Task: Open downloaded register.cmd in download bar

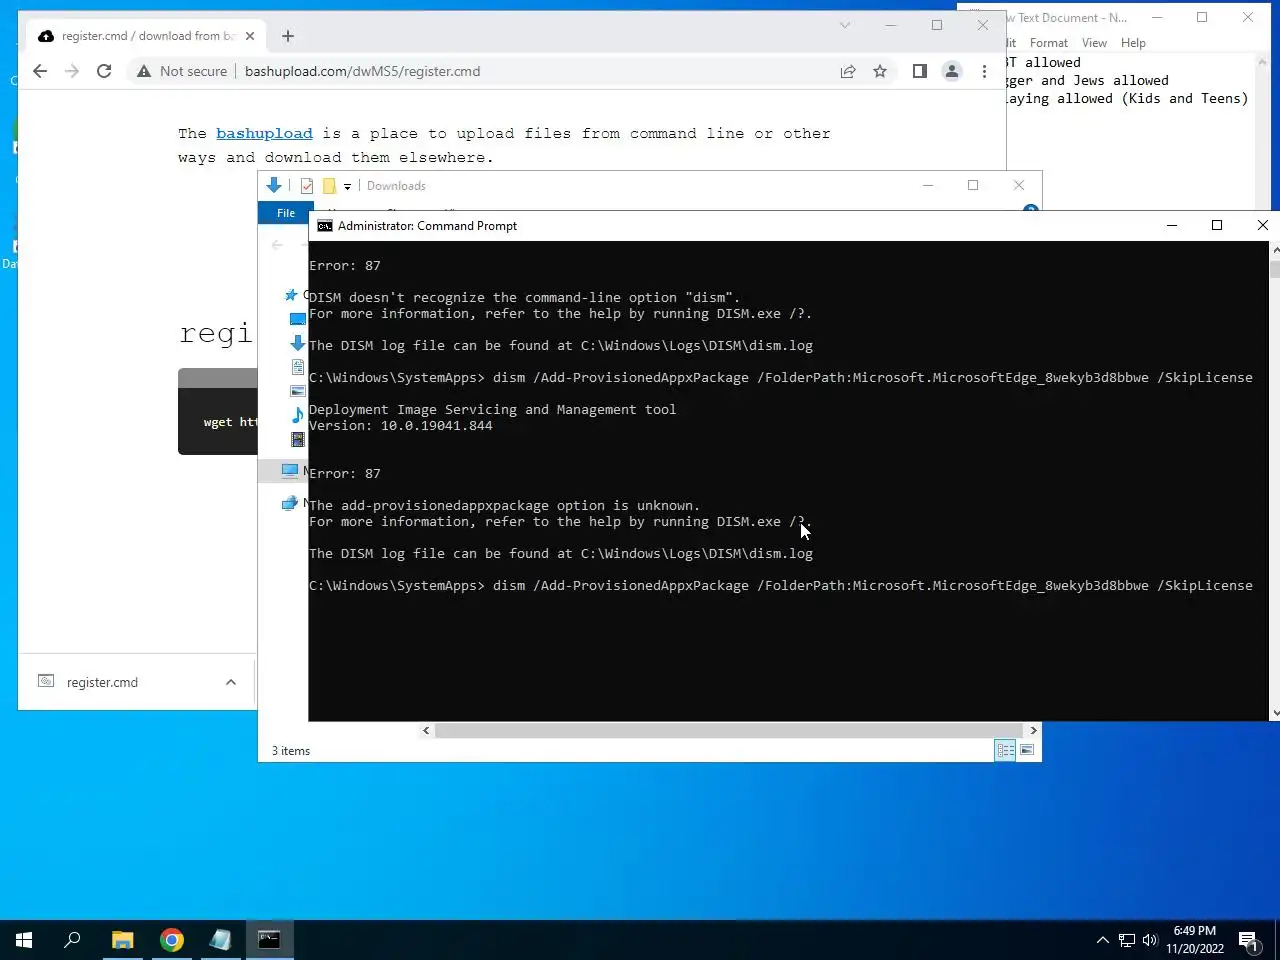Action: click(102, 682)
